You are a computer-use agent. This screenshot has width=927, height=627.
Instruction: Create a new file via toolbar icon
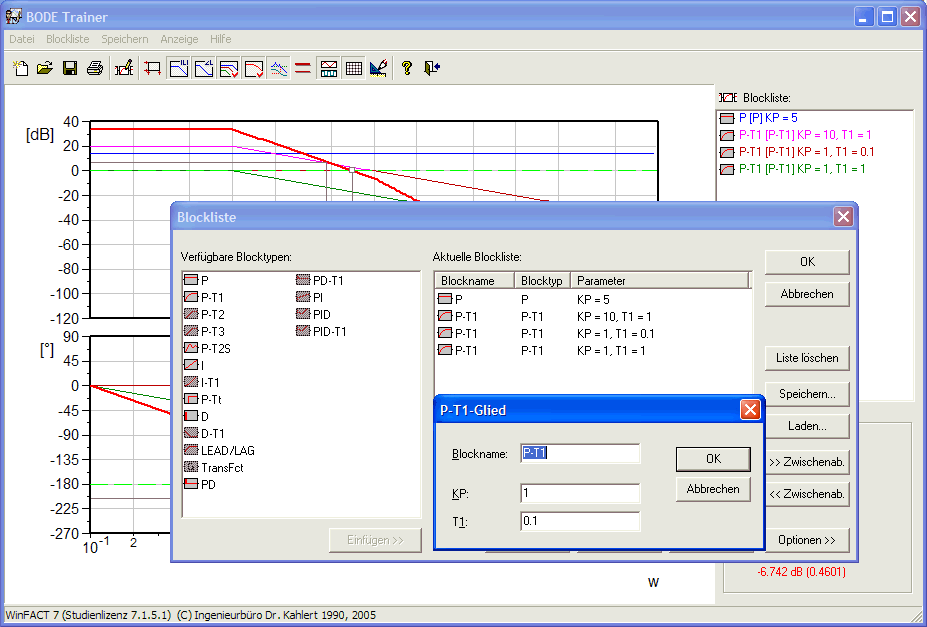(x=21, y=68)
